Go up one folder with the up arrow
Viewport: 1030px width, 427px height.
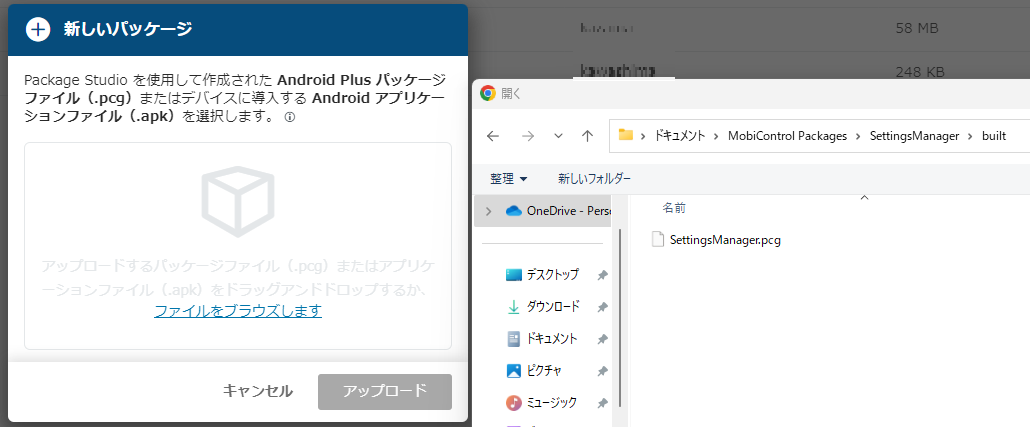tap(588, 136)
